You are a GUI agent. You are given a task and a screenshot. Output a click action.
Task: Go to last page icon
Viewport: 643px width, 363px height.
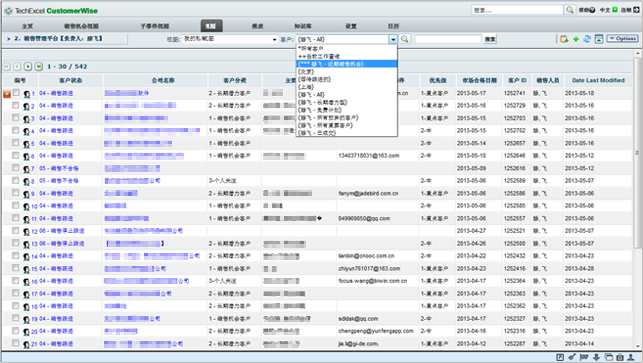tap(39, 66)
